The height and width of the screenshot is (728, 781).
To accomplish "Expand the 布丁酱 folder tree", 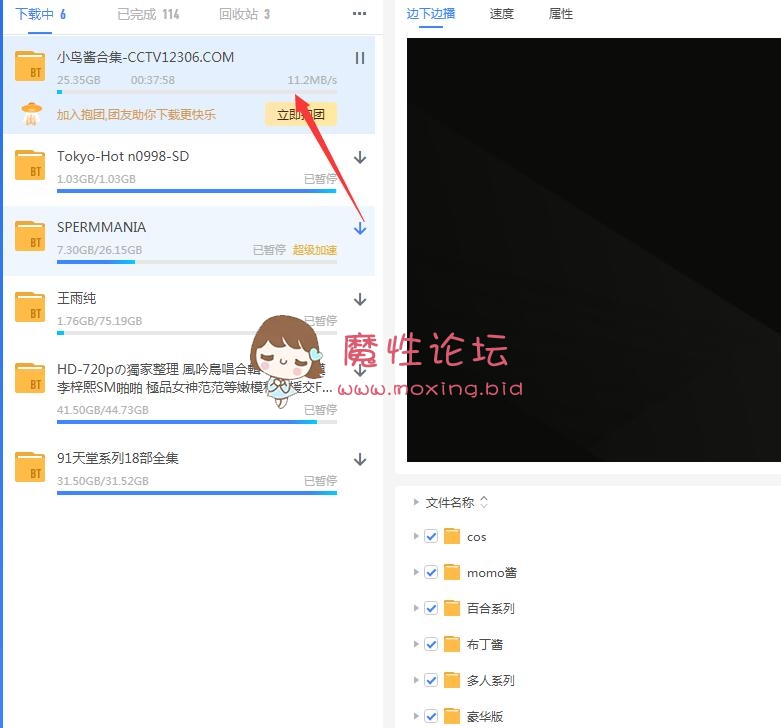I will 416,644.
